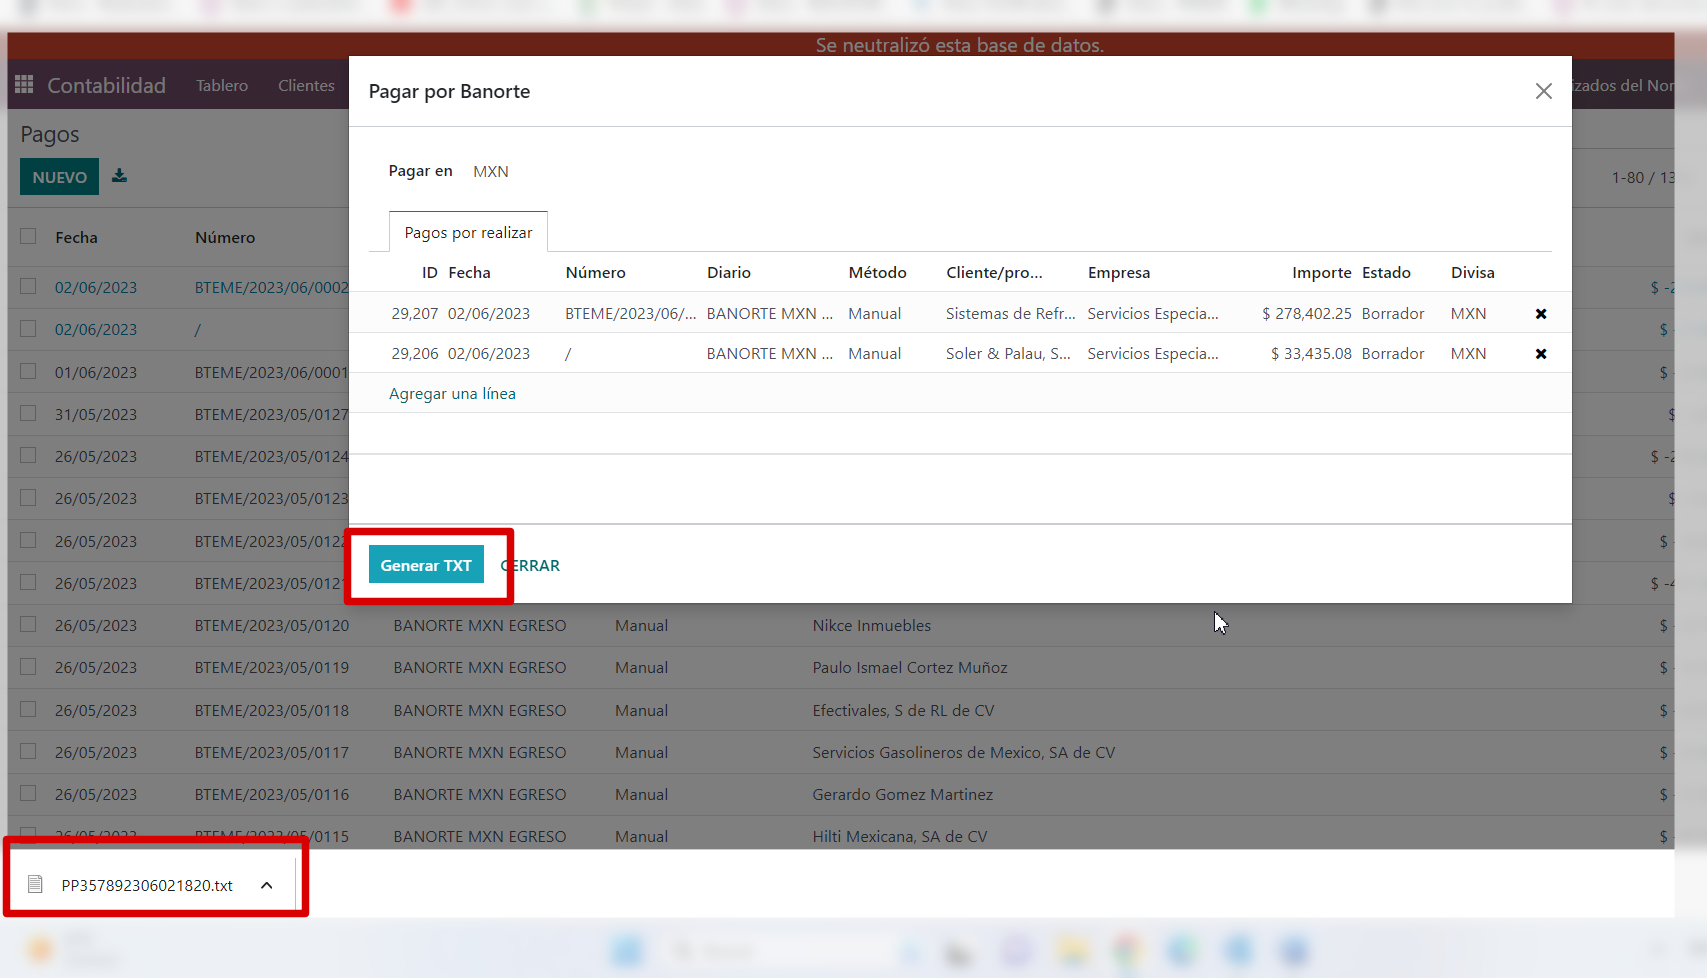Click ID 29,206 cell in dialog
The width and height of the screenshot is (1707, 978).
tap(414, 354)
